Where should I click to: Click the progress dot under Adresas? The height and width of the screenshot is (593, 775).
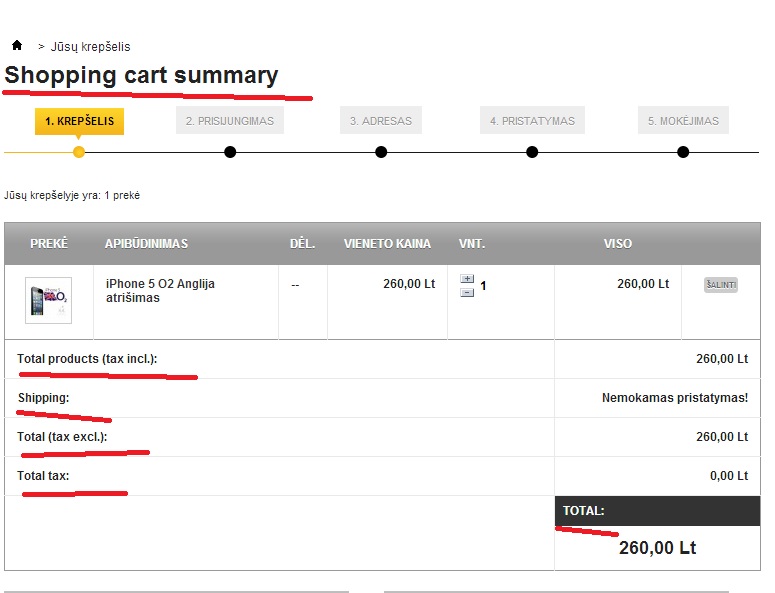(381, 152)
